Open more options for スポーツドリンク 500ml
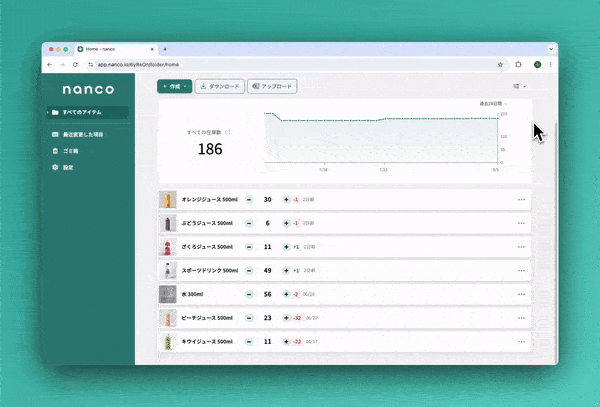 pos(521,270)
